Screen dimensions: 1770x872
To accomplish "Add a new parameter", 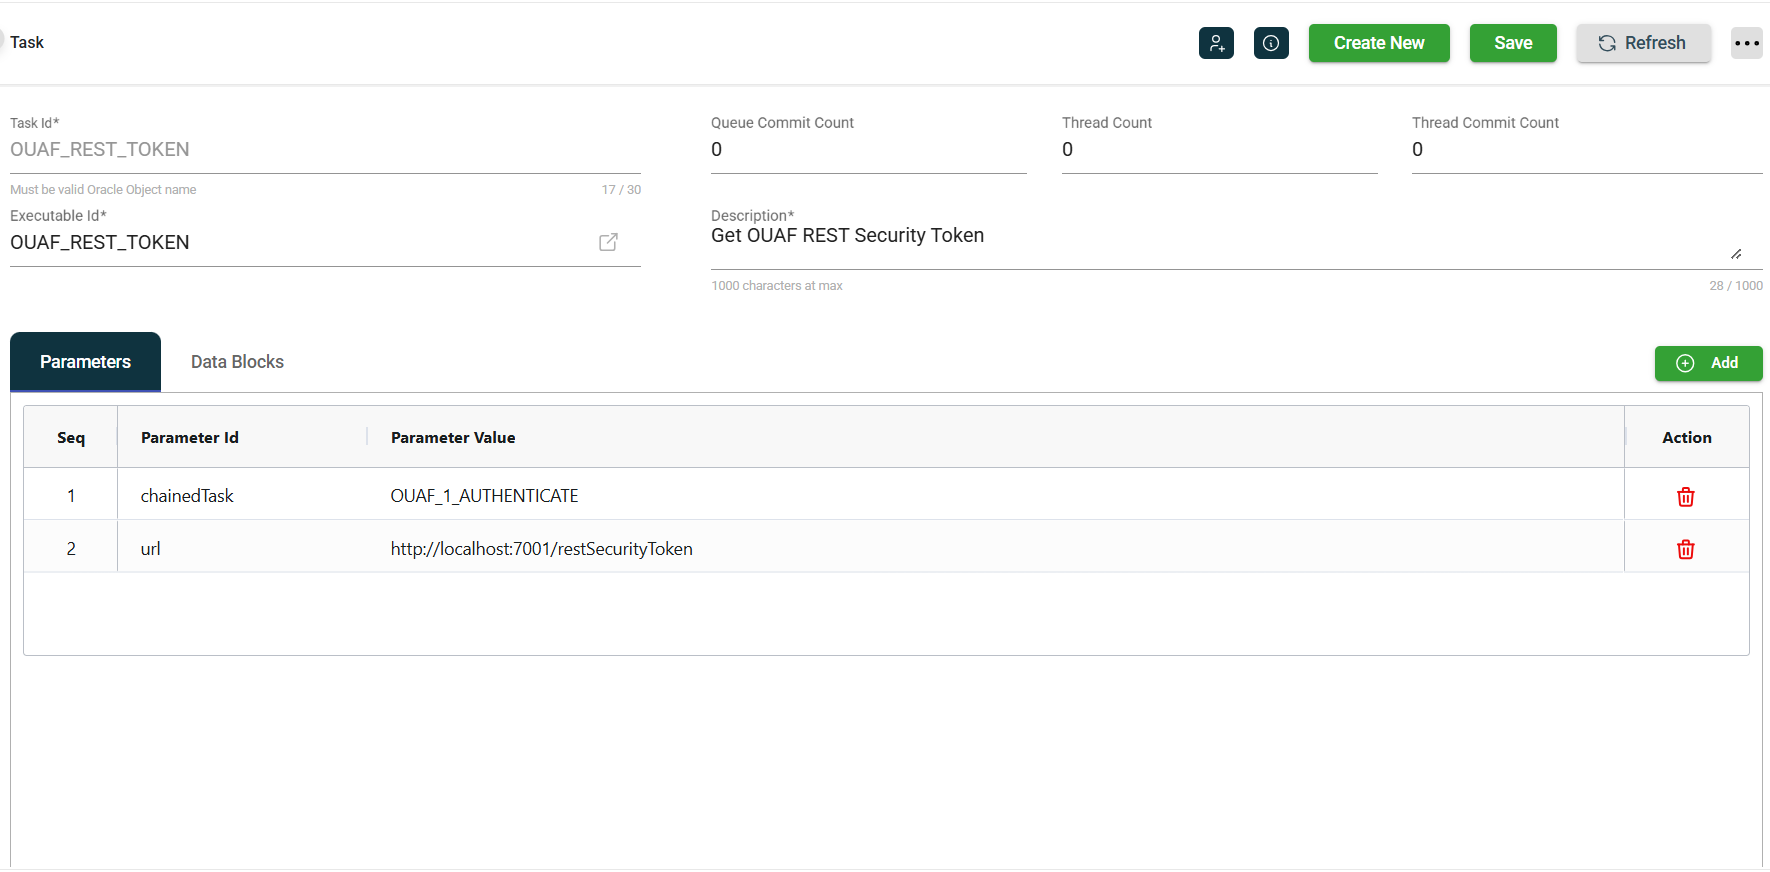I will coord(1708,363).
